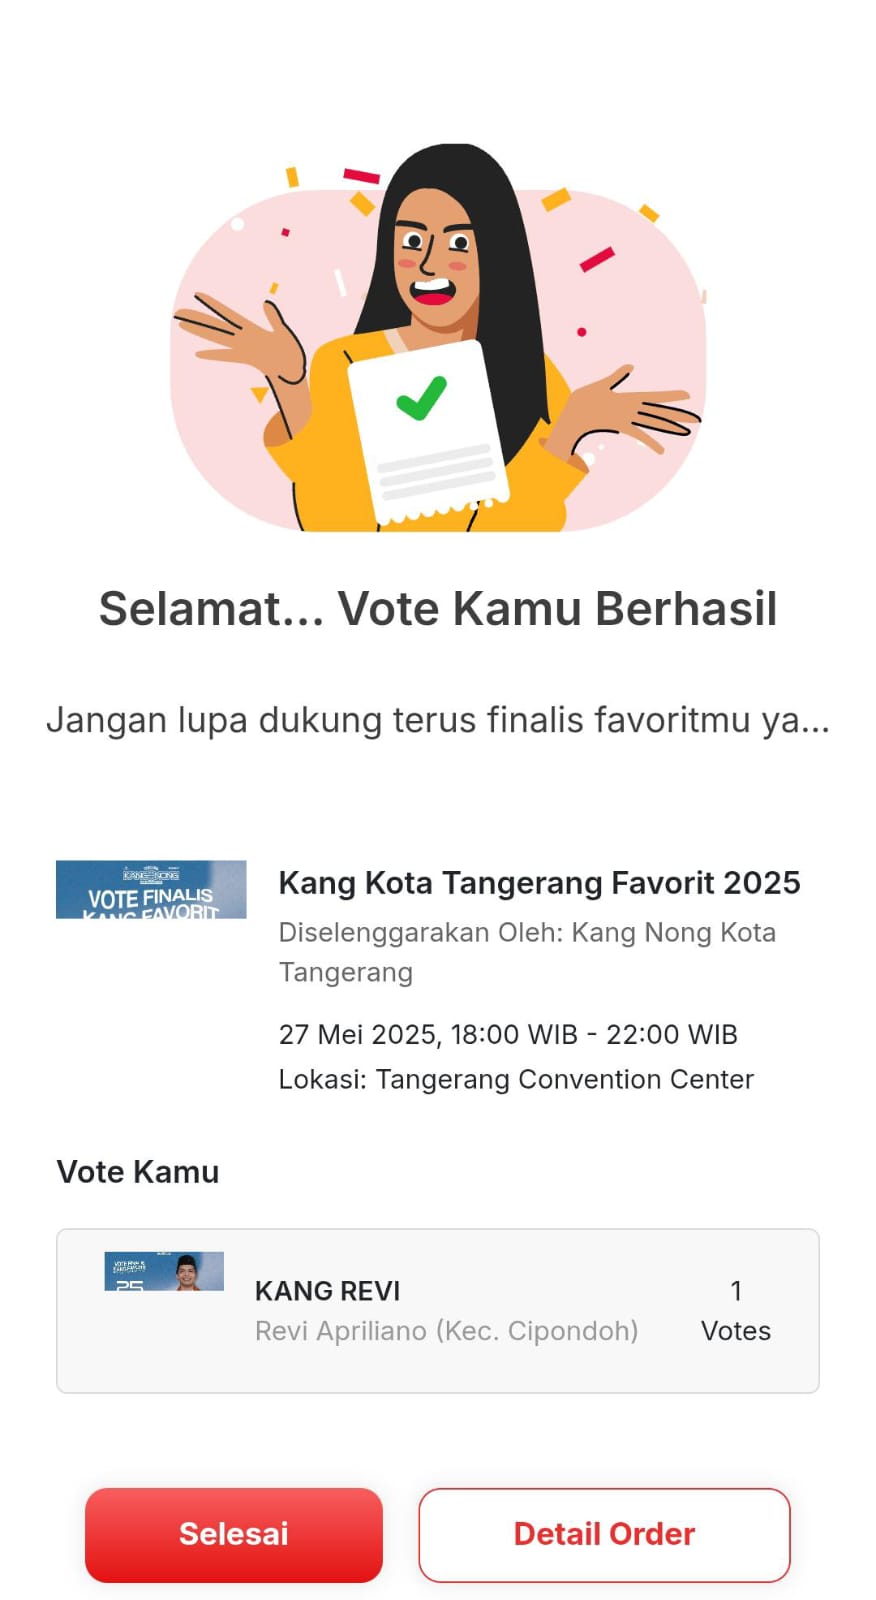
Task: Click the Lokasi: Tangerang Convention Center line
Action: [516, 1080]
